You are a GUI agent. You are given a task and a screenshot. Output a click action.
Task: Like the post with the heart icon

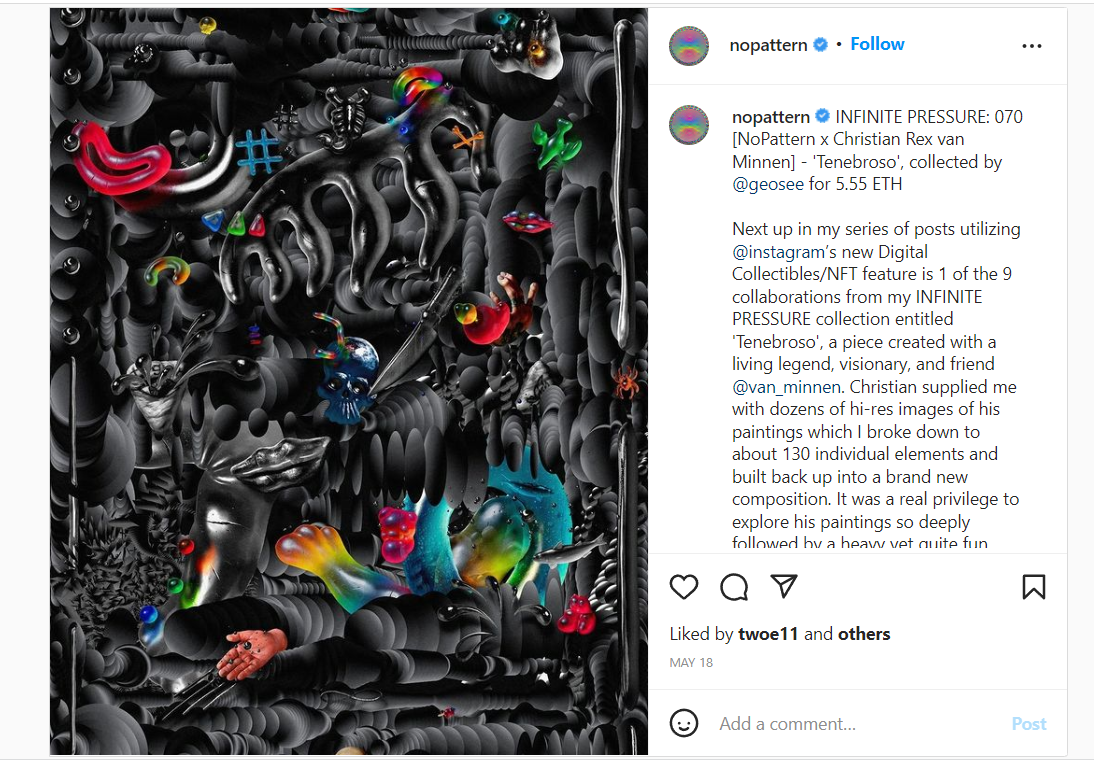tap(684, 587)
